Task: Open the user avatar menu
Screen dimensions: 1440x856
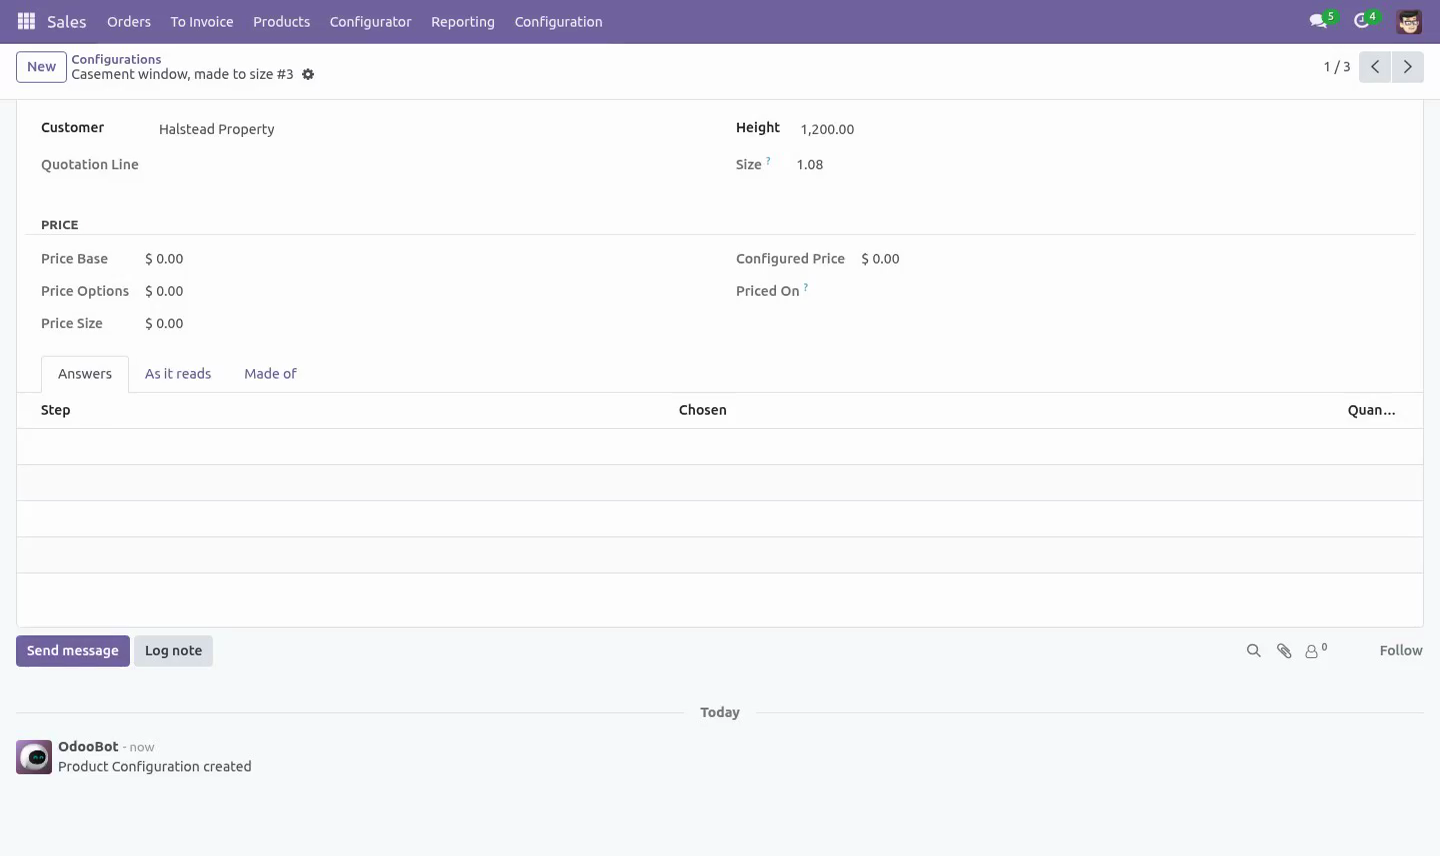Action: pos(1409,21)
